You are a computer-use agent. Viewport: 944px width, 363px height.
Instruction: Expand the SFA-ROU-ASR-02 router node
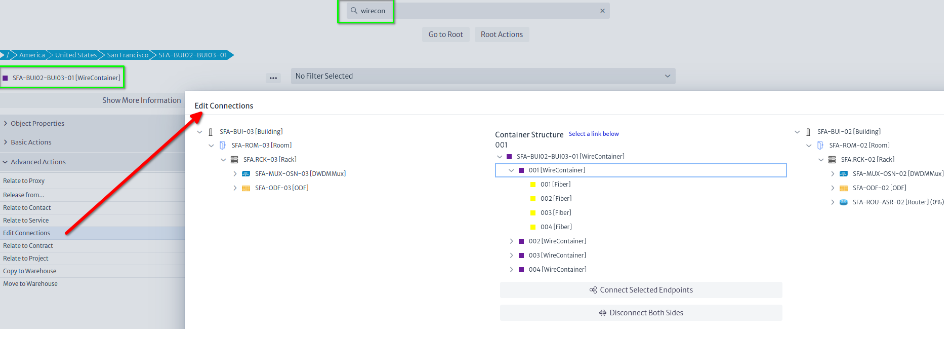(833, 202)
